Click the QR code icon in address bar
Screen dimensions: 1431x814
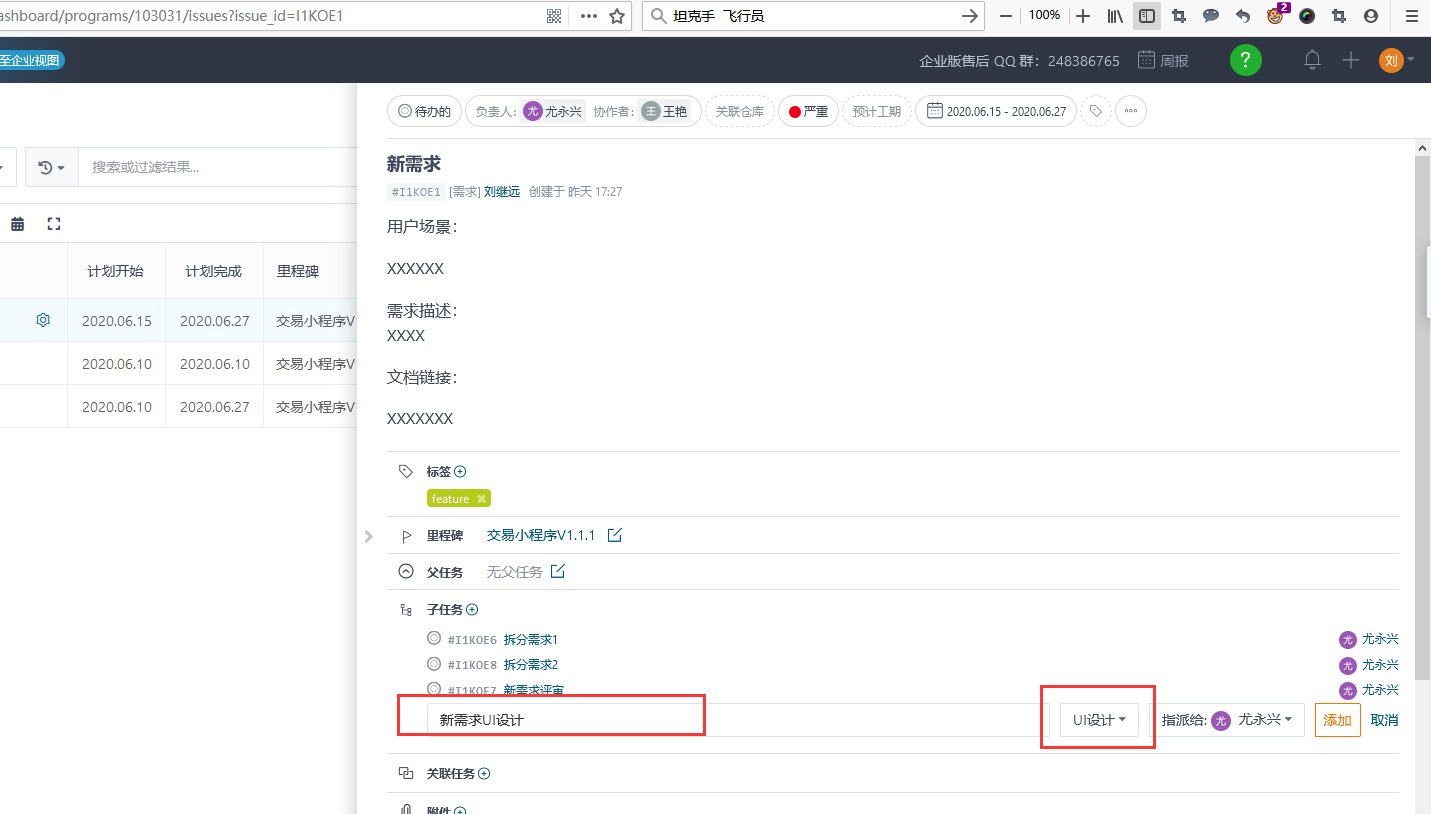pyautogui.click(x=554, y=16)
